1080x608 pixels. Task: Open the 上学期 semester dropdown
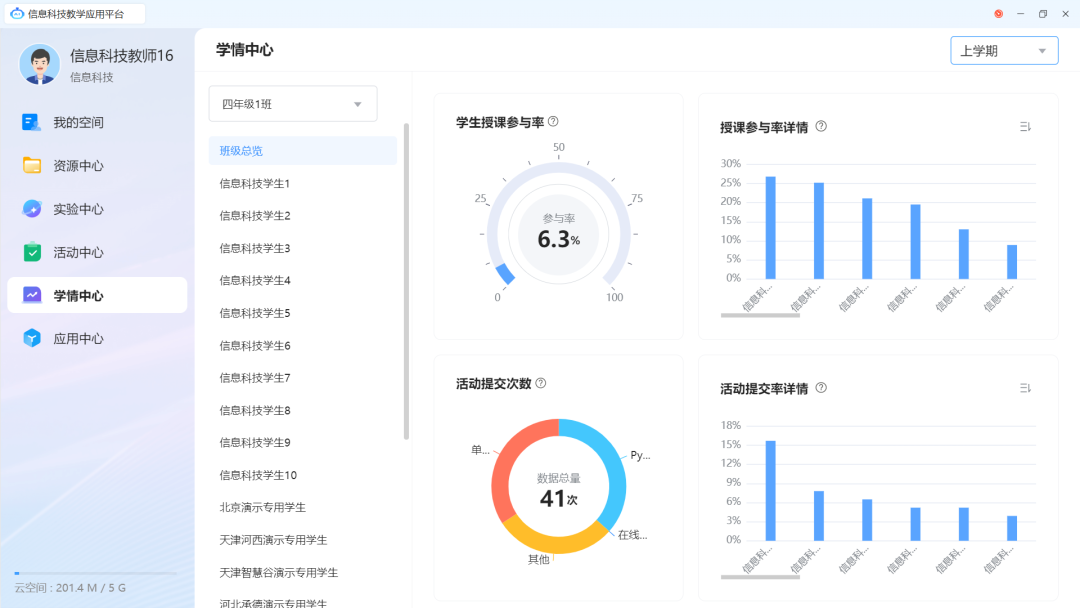tap(1004, 49)
